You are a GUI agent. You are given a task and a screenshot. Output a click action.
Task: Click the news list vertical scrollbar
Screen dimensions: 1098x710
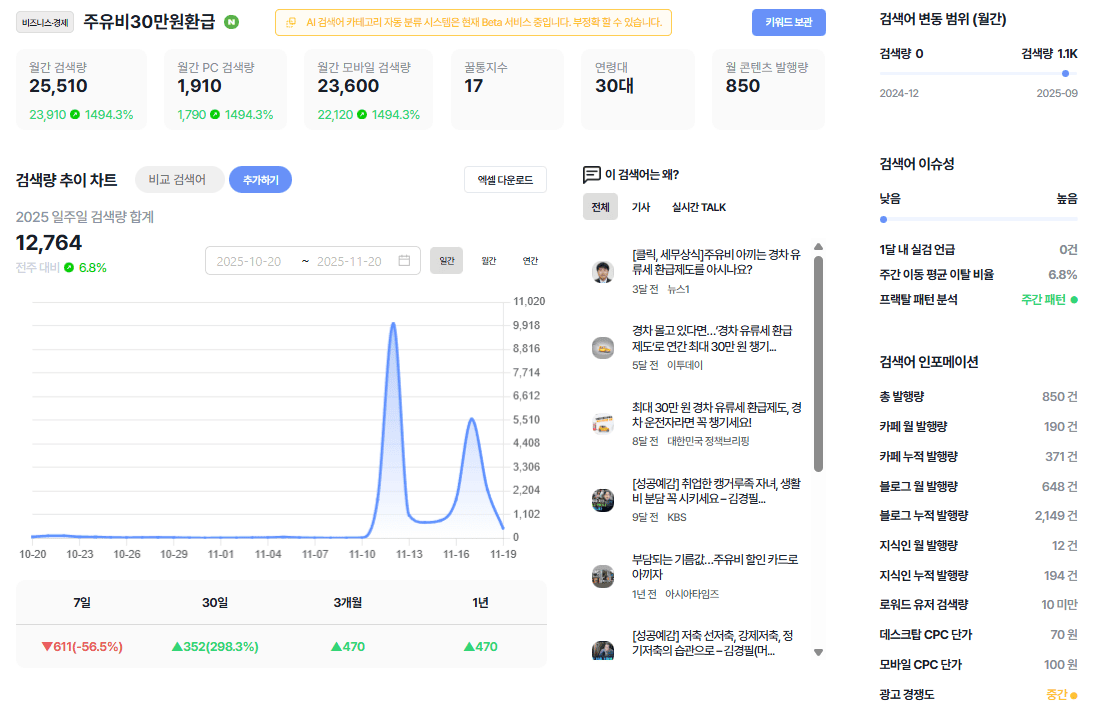818,363
